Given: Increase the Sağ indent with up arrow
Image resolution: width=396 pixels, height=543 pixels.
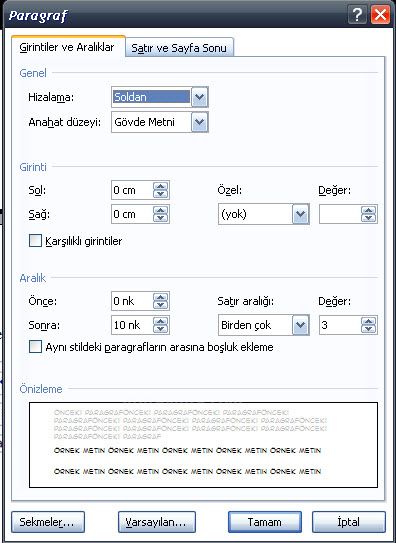Looking at the screenshot, I should (160, 210).
